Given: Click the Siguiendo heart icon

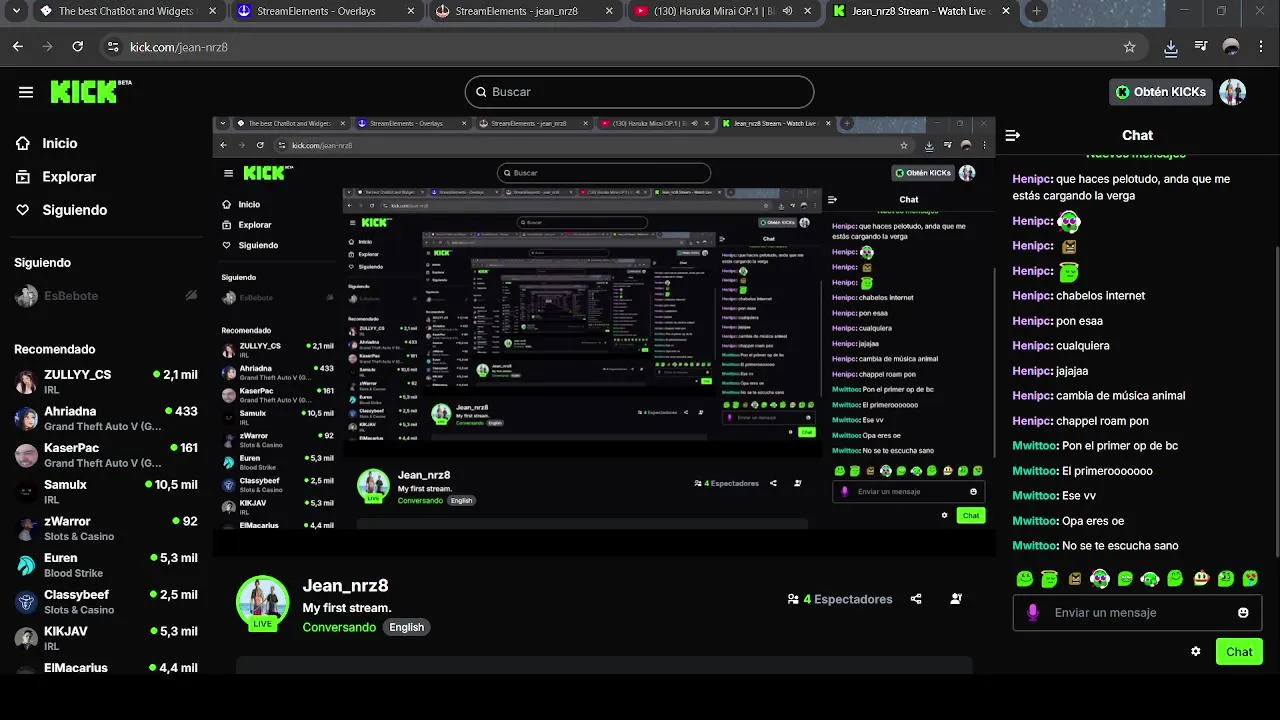Looking at the screenshot, I should pyautogui.click(x=23, y=210).
